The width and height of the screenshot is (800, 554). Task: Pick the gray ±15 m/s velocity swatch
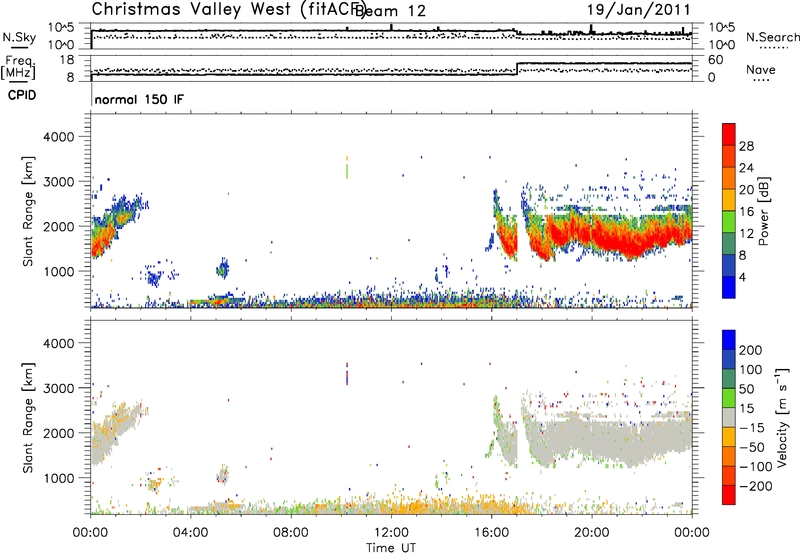click(x=729, y=417)
